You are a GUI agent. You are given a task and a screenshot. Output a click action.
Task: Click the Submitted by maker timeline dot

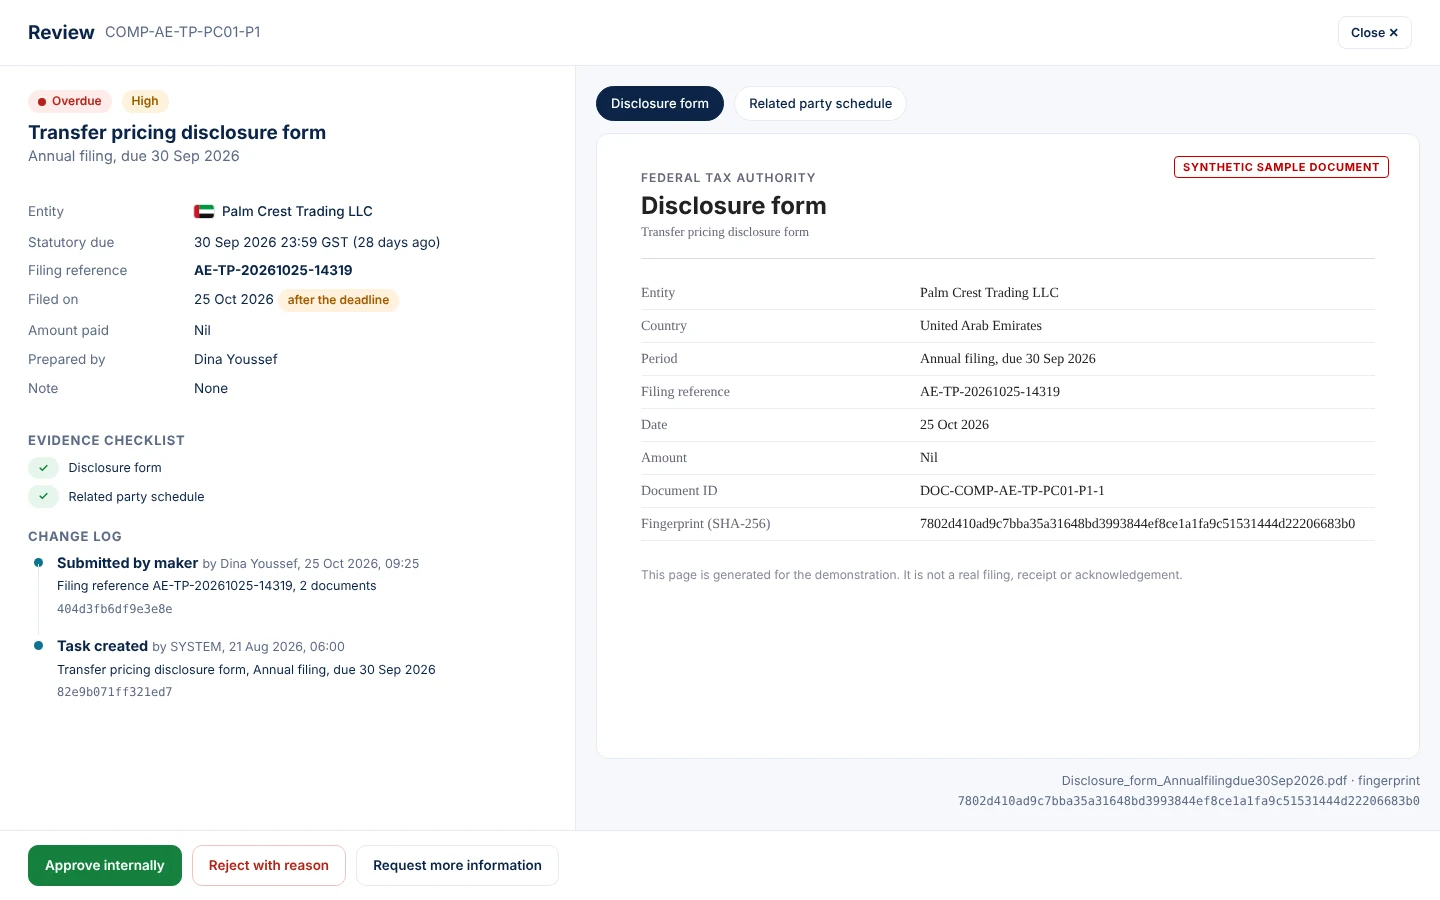(x=39, y=563)
